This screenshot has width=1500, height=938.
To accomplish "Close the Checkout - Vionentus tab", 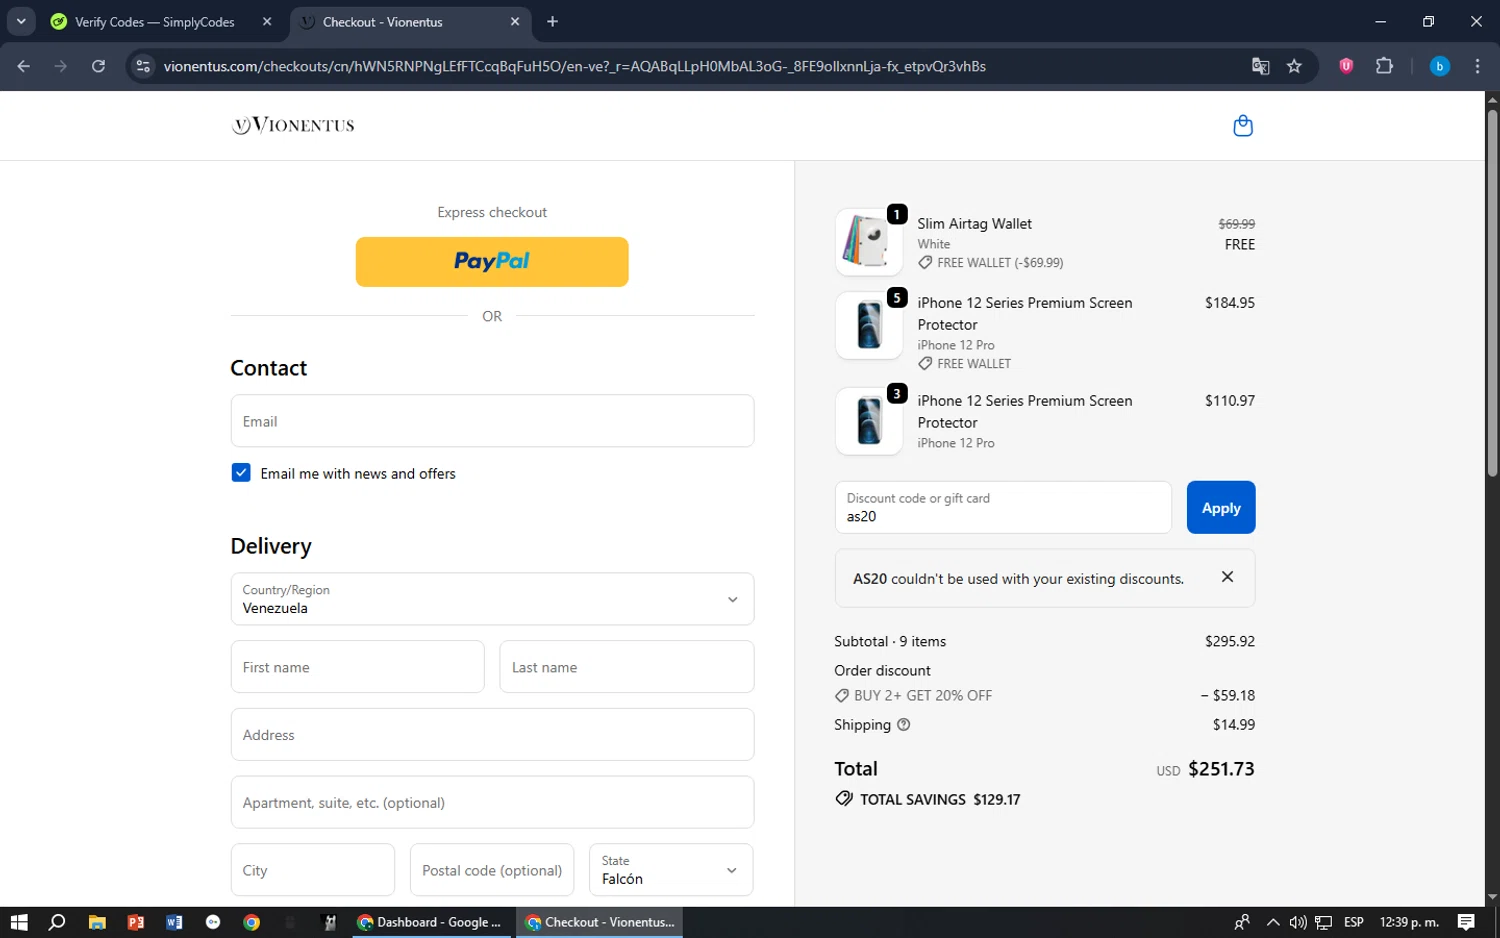I will click(x=515, y=21).
